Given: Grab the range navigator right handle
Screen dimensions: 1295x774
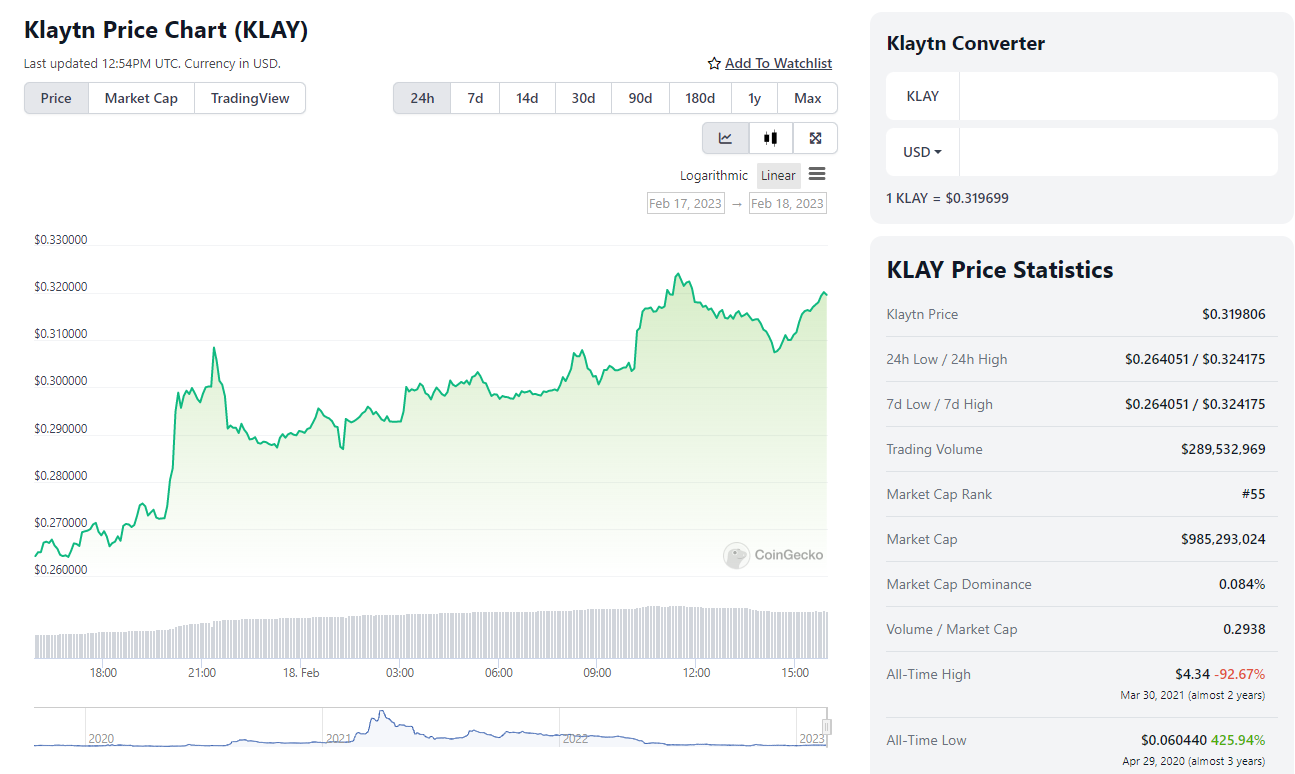Looking at the screenshot, I should click(827, 727).
